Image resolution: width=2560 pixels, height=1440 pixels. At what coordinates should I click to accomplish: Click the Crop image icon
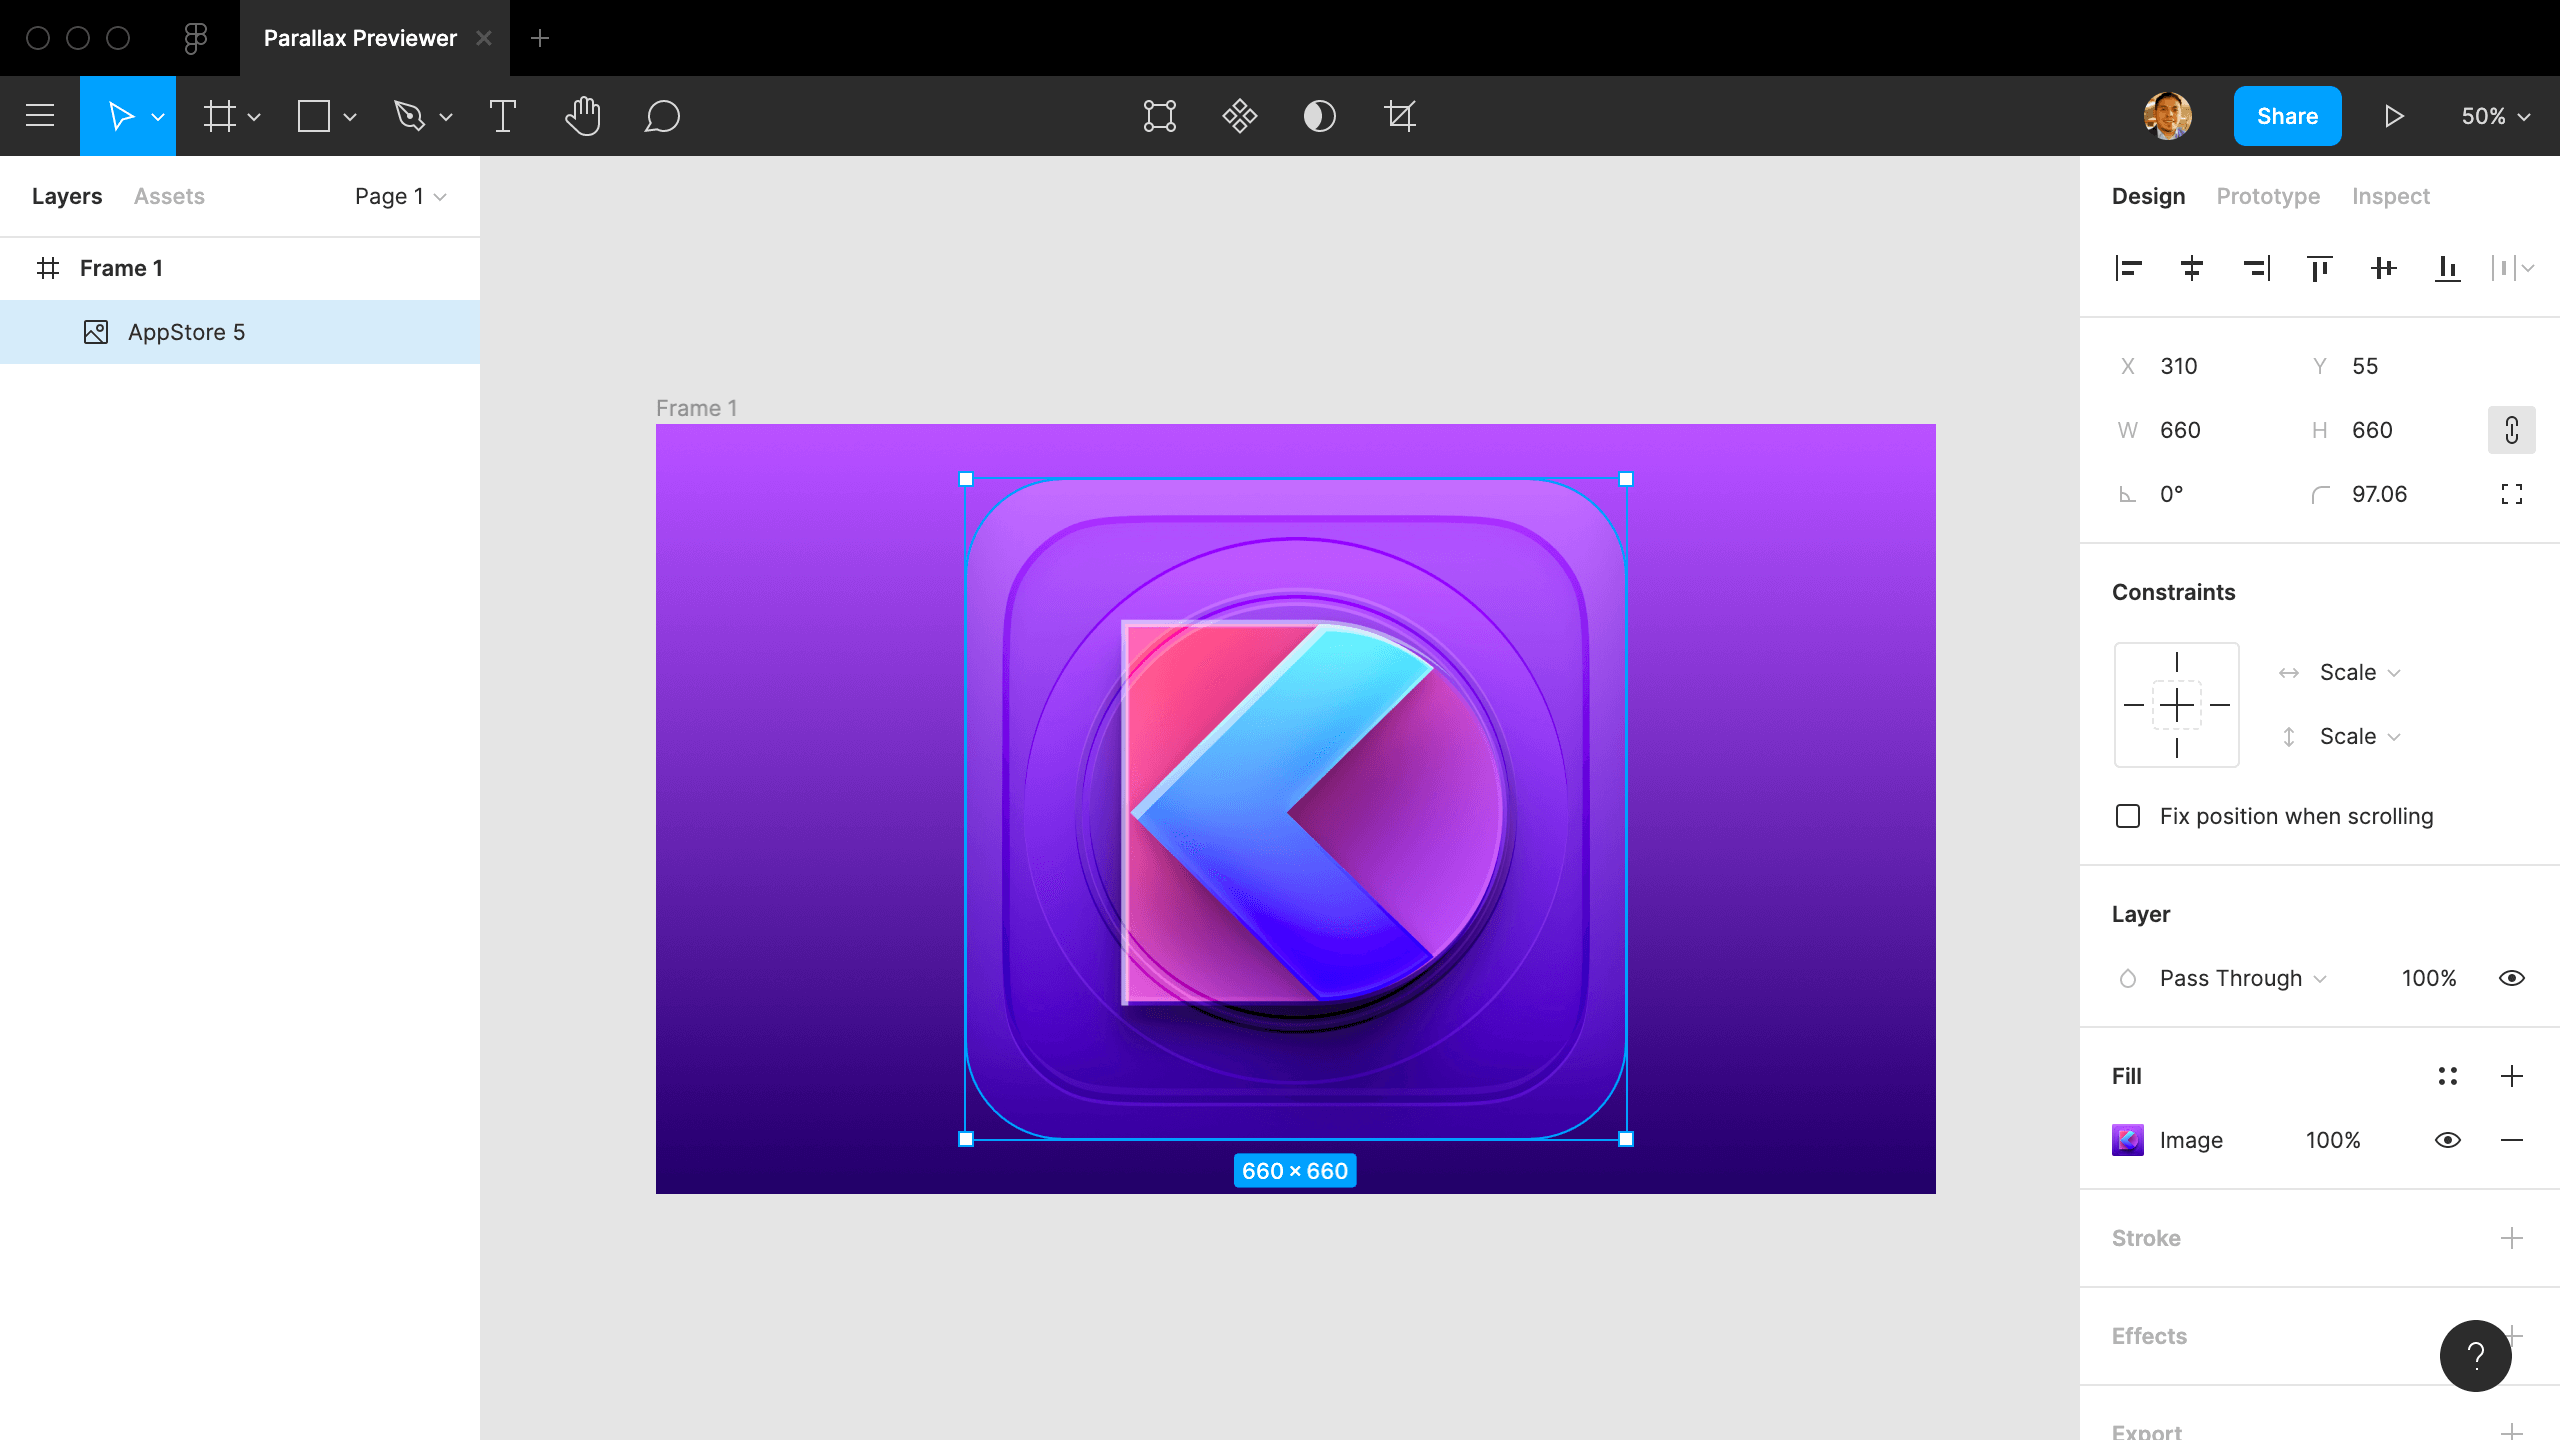point(1400,116)
